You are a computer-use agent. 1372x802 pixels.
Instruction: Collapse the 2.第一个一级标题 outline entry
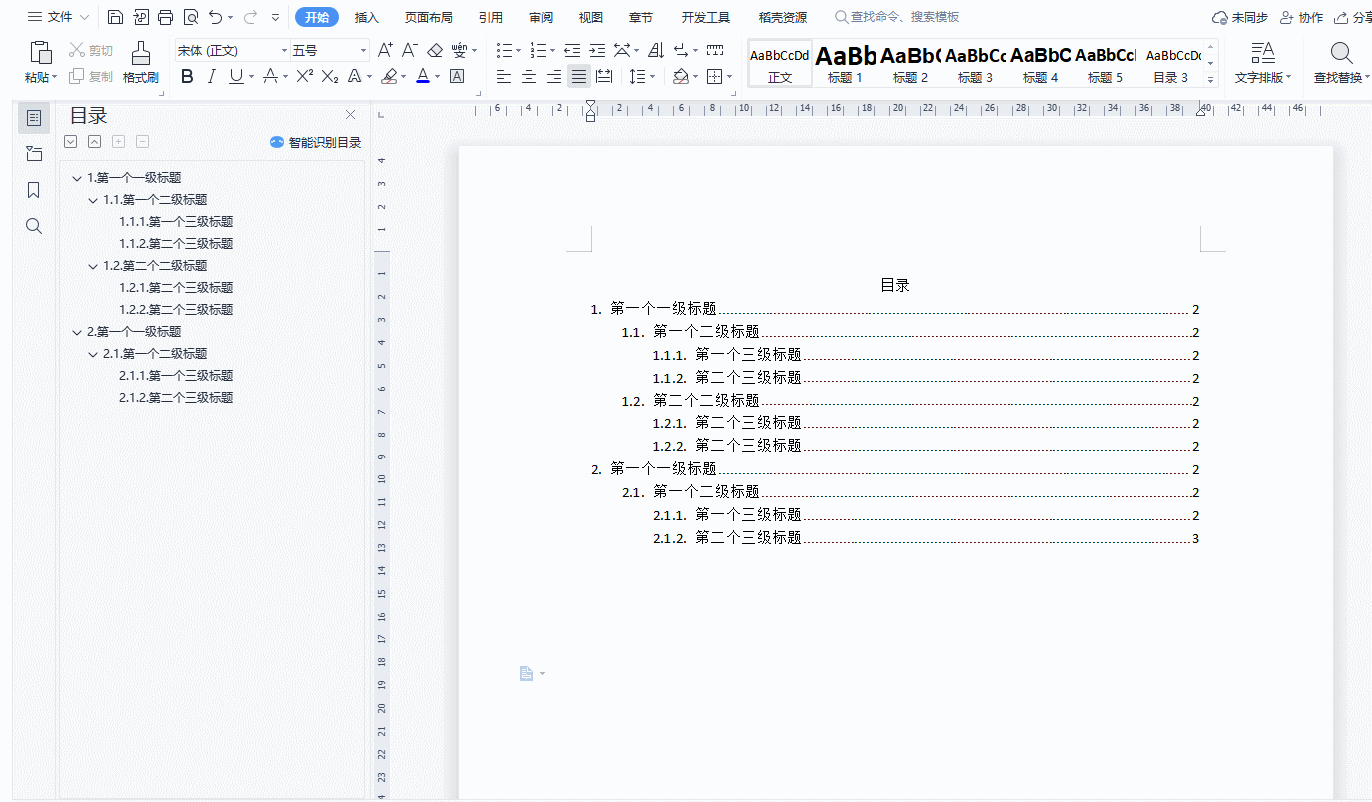(76, 331)
